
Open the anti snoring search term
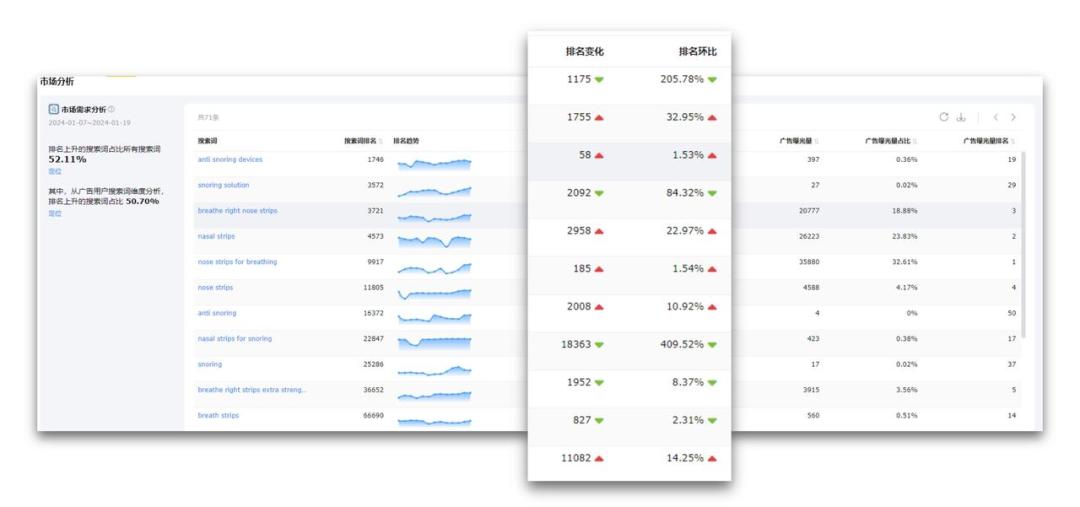click(217, 313)
